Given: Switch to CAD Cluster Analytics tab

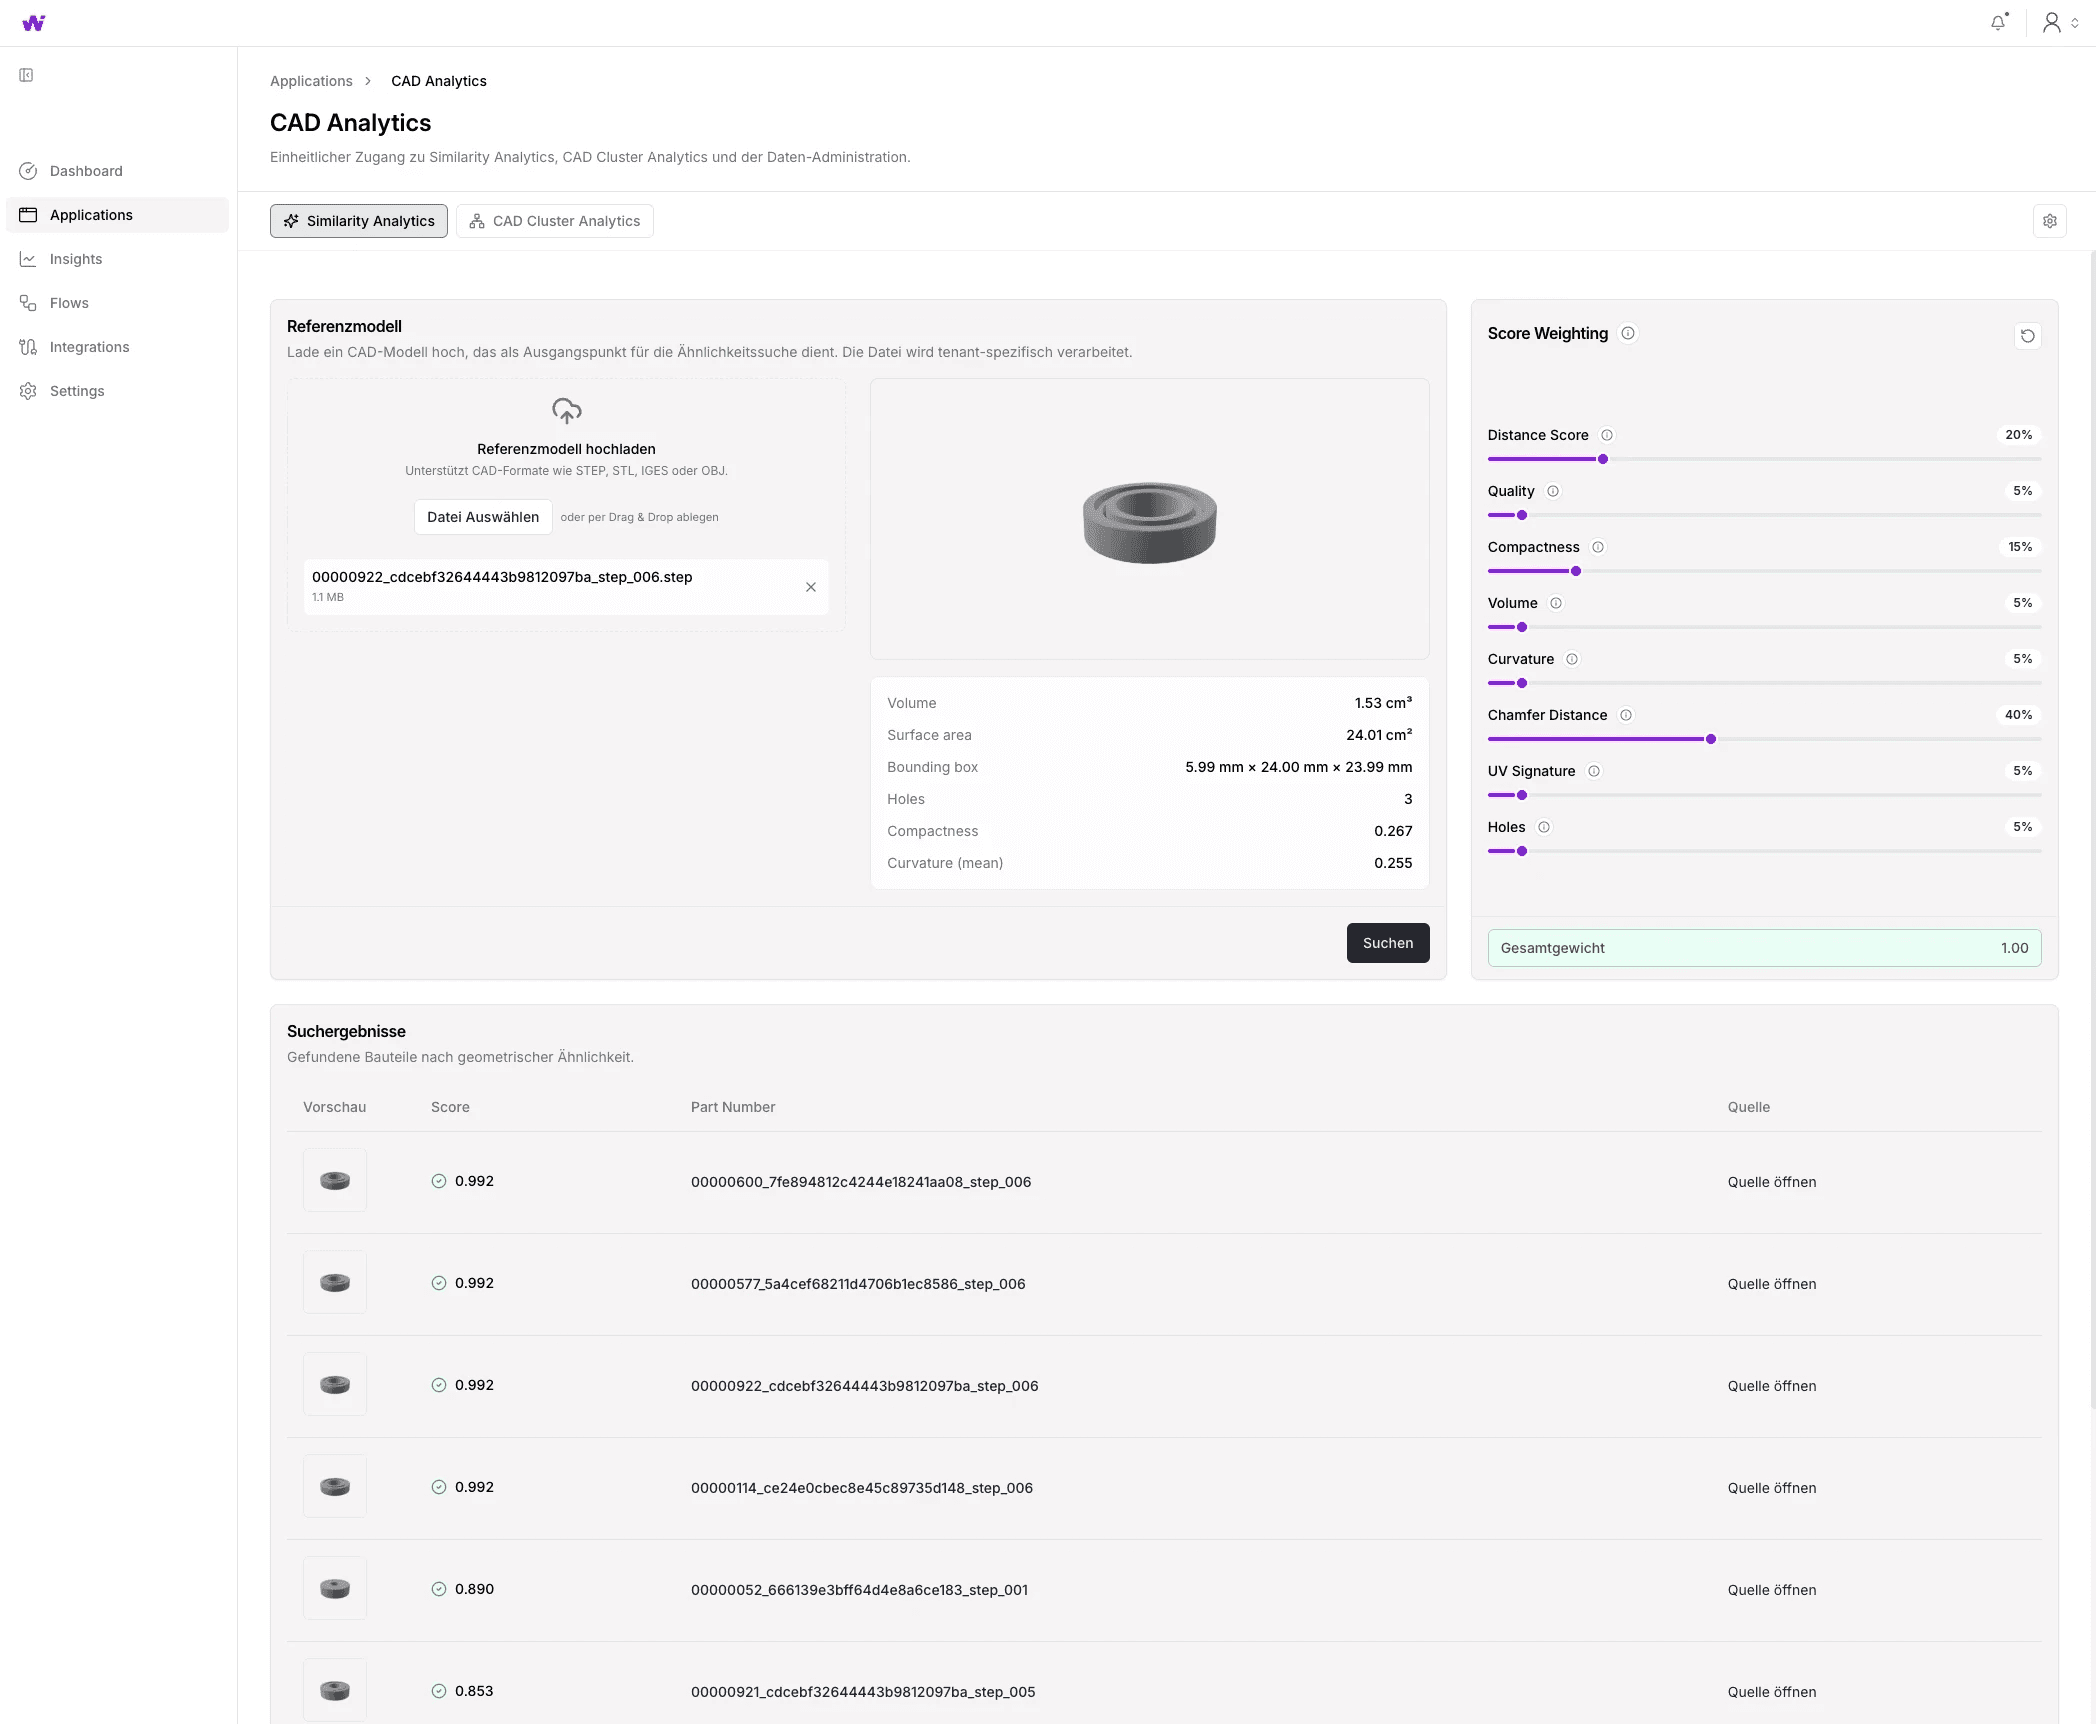Looking at the screenshot, I should point(555,221).
